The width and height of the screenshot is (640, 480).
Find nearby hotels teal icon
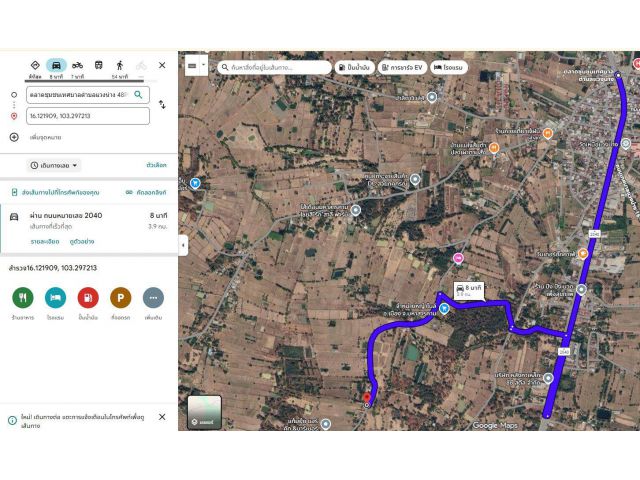56,298
